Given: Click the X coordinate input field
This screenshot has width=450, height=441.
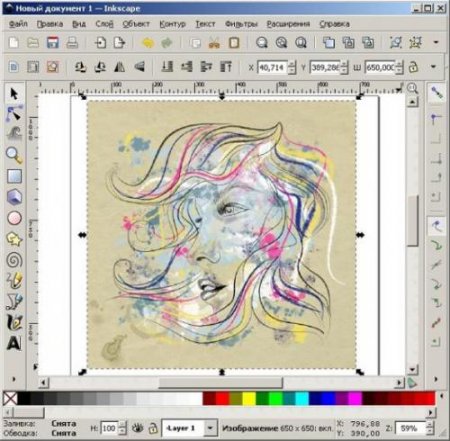Looking at the screenshot, I should 272,67.
